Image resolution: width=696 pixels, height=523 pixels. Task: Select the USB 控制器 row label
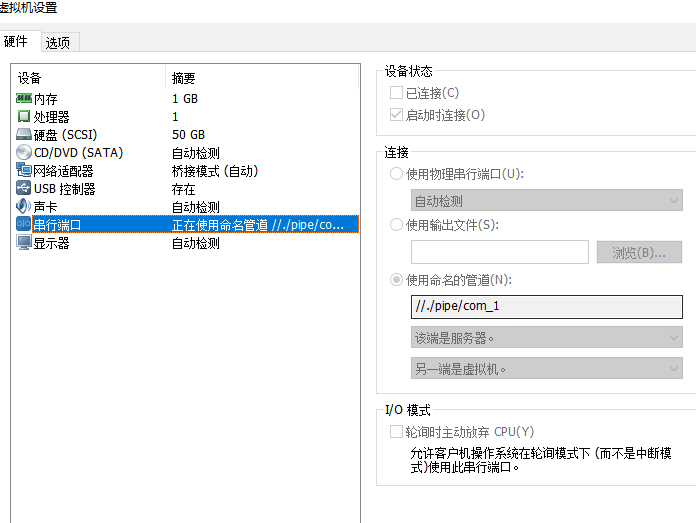(65, 189)
